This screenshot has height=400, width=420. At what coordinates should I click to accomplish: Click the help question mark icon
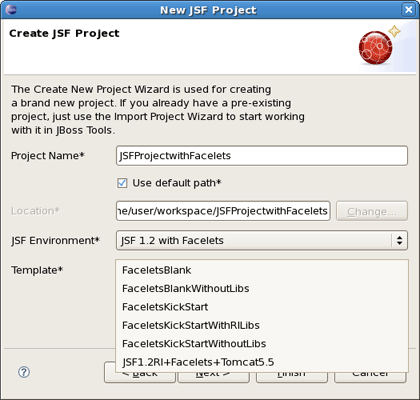[24, 372]
